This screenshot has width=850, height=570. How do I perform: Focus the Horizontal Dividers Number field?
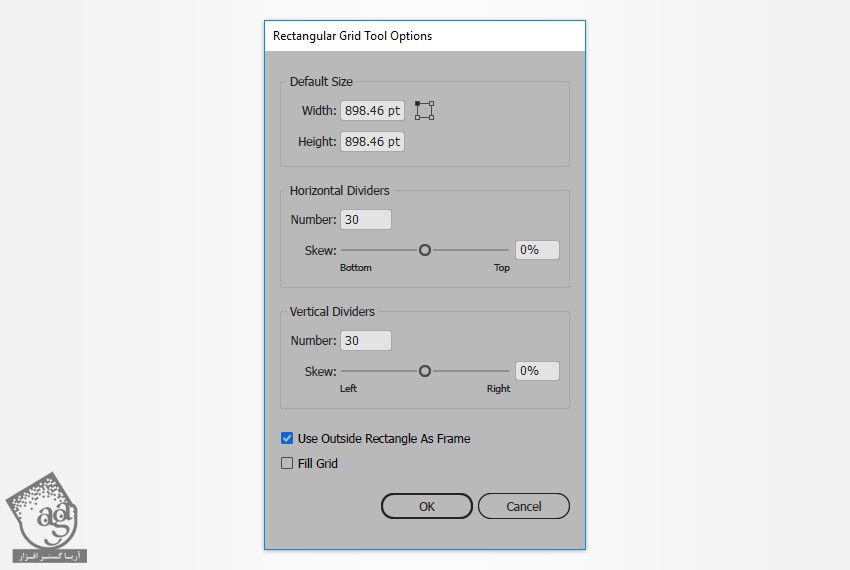tap(365, 220)
